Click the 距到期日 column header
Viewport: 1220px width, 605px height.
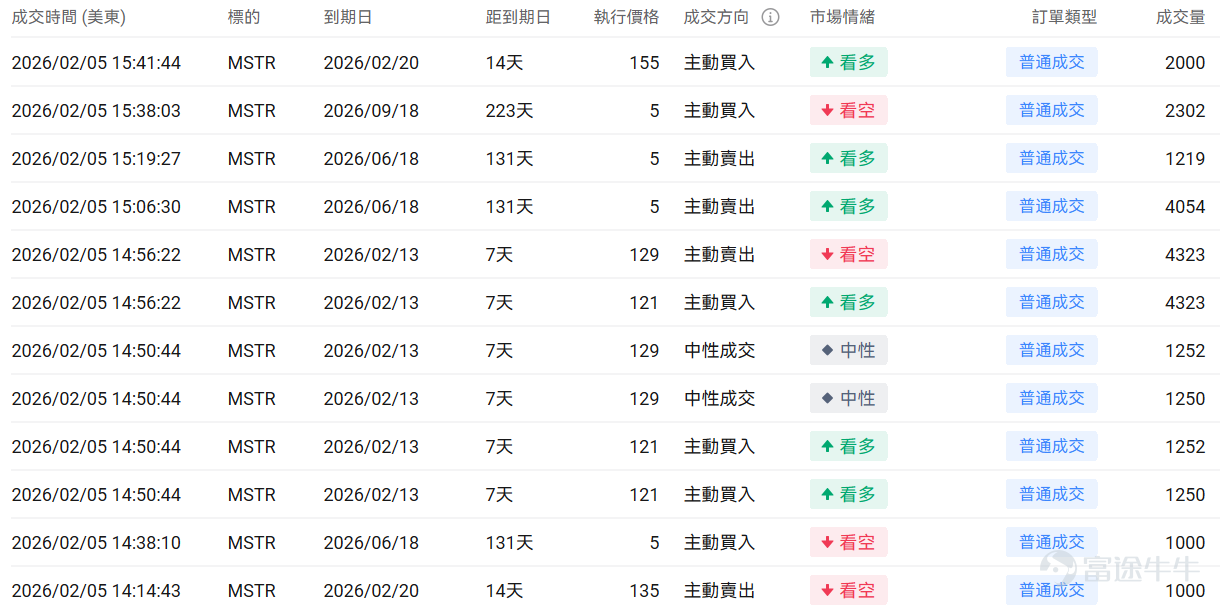pos(518,17)
